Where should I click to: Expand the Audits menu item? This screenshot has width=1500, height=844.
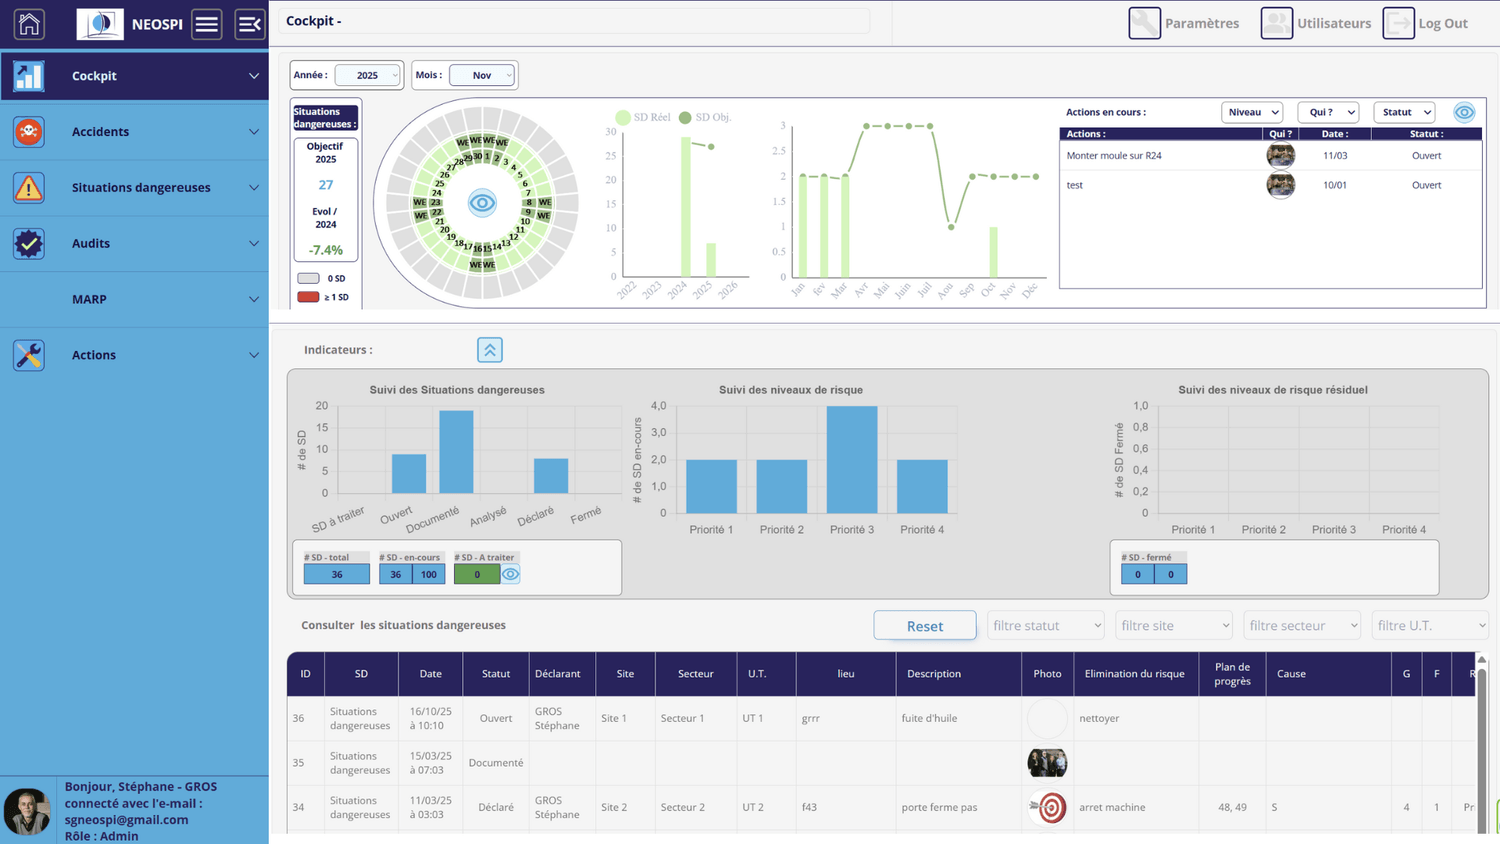[x=134, y=243]
